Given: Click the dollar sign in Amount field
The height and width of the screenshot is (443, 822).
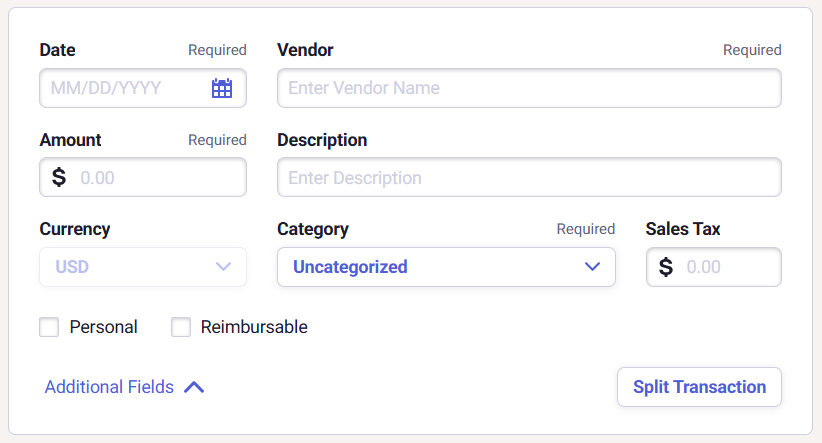Looking at the screenshot, I should [59, 178].
